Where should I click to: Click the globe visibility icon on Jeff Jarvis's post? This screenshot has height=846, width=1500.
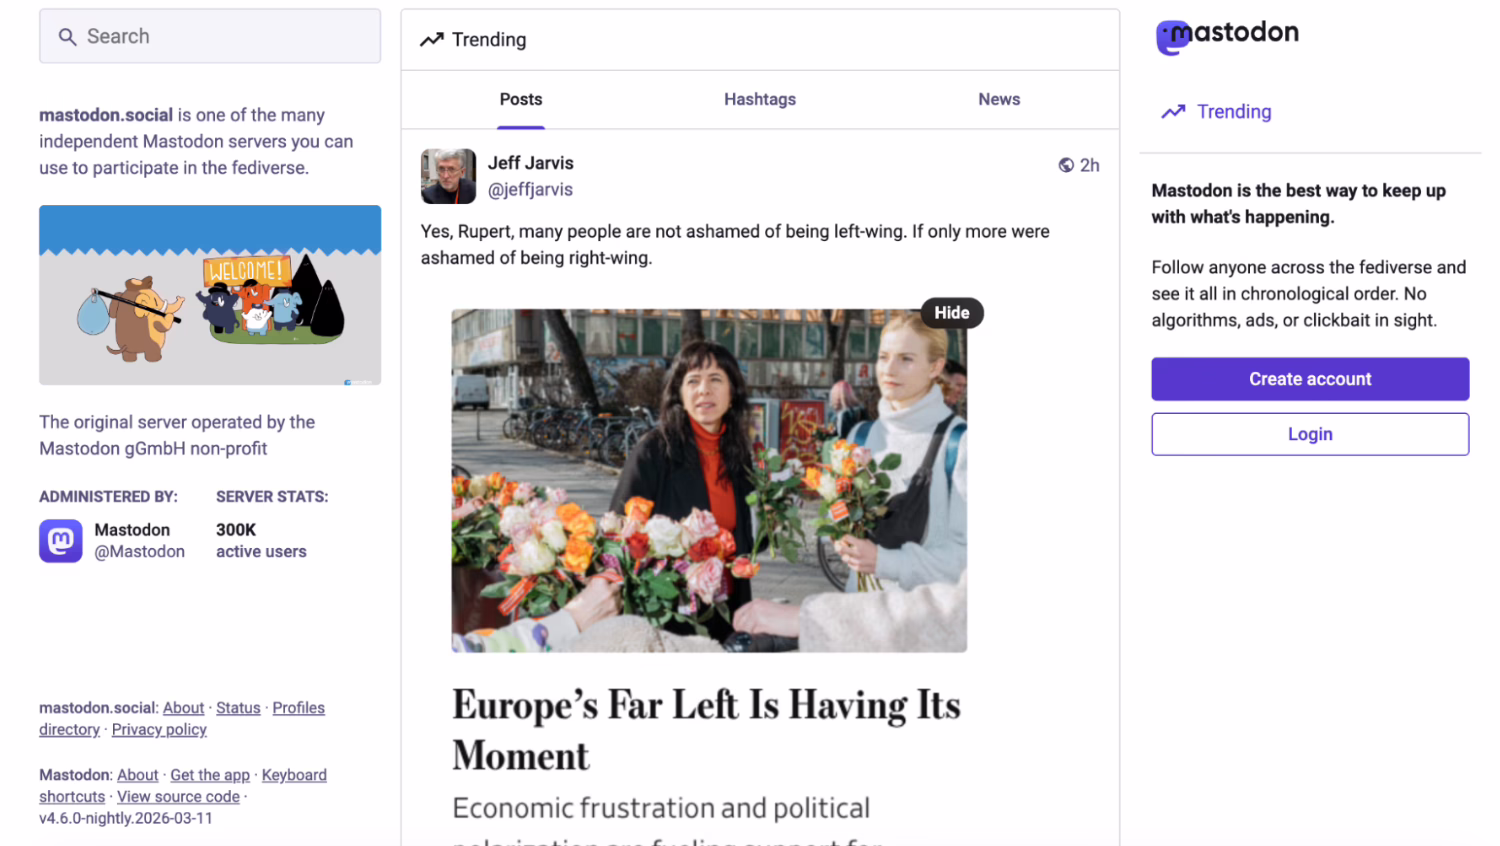point(1064,165)
